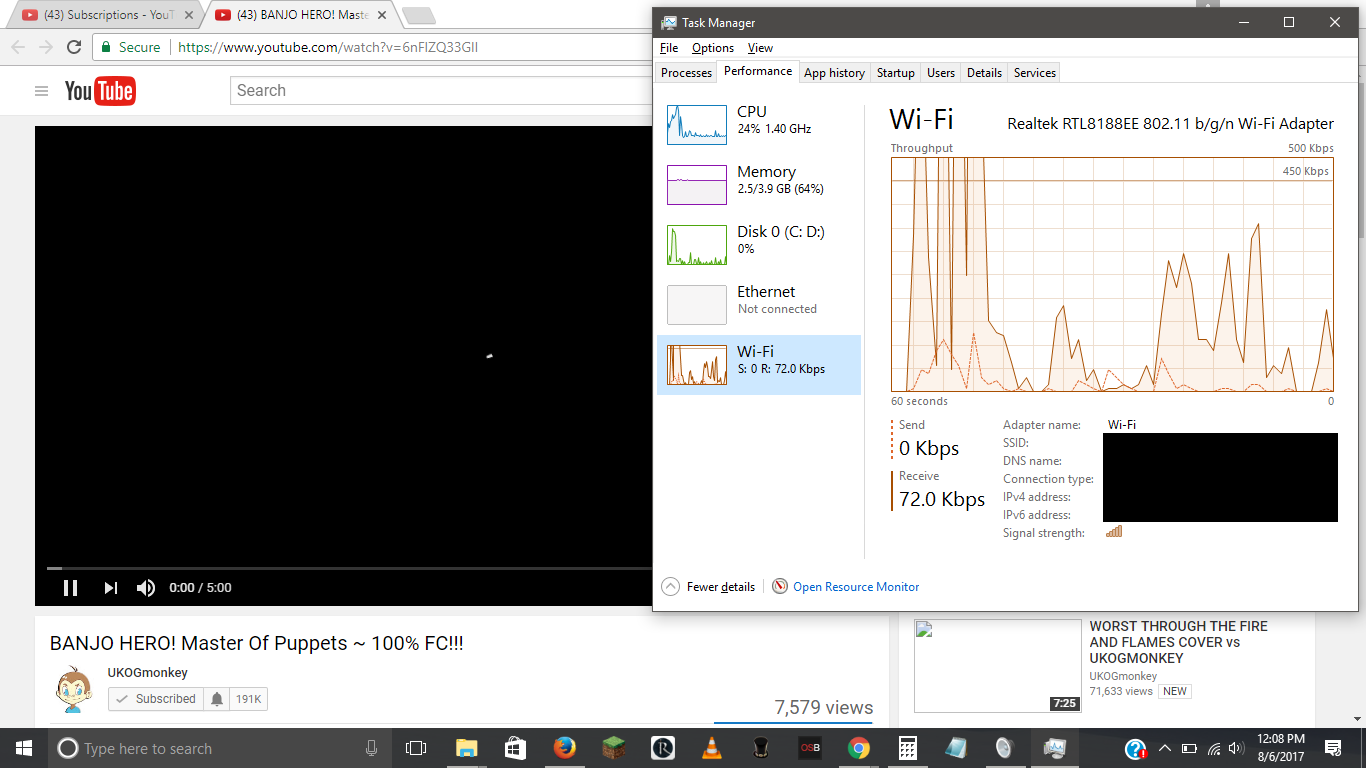Screen dimensions: 1366x768
Task: Reload the page in Chrome
Action: pyautogui.click(x=74, y=47)
